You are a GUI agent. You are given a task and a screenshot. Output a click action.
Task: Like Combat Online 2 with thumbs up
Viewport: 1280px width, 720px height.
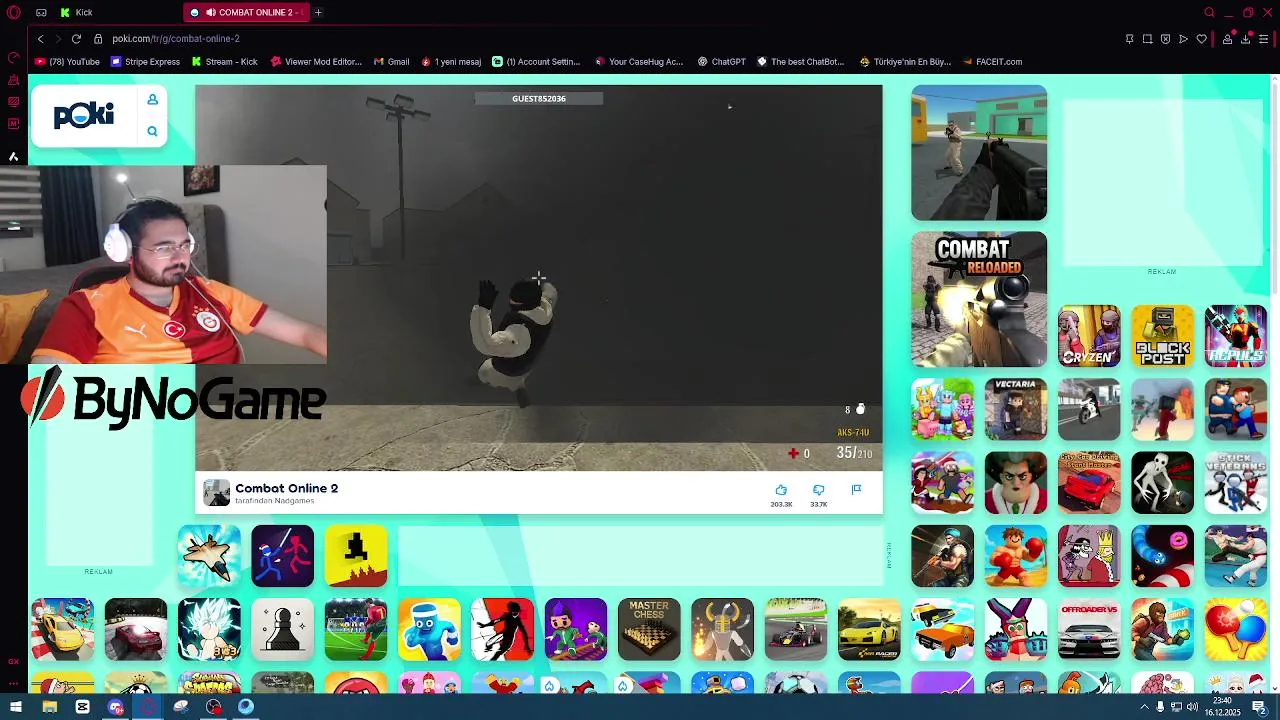[x=781, y=490]
